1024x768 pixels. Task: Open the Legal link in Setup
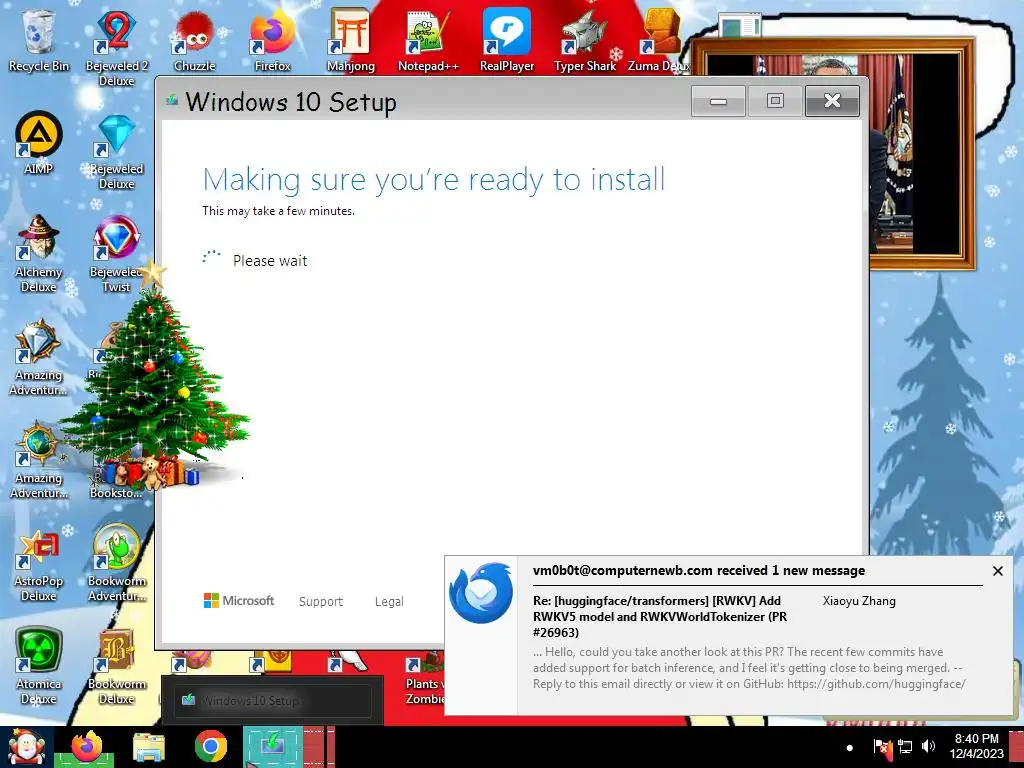click(389, 601)
